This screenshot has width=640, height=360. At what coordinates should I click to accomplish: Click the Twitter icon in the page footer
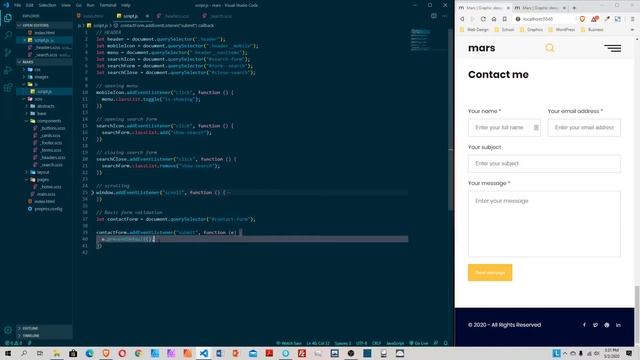(596, 325)
